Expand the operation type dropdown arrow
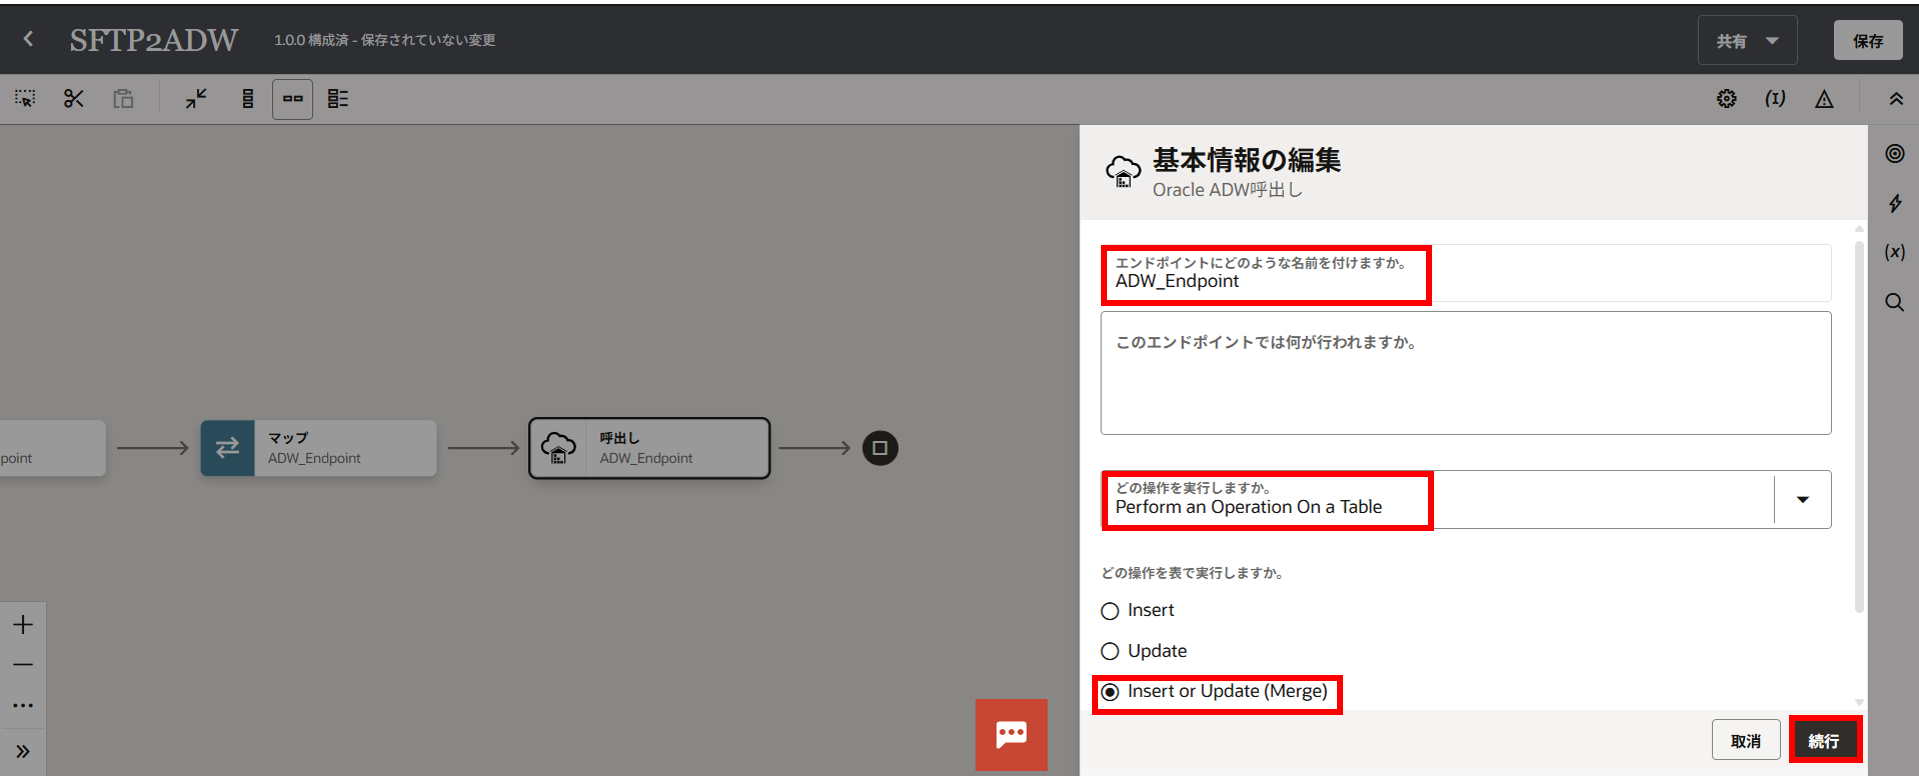Screen dimensions: 1919x776 (1802, 500)
